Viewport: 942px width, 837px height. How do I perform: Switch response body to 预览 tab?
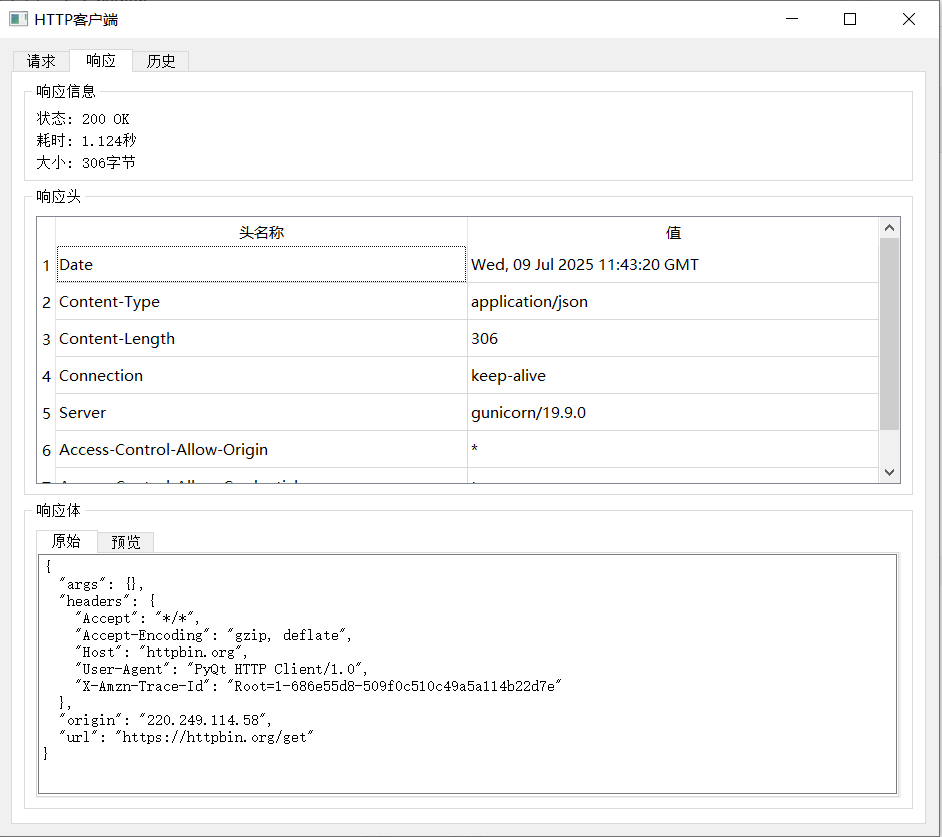coord(126,543)
